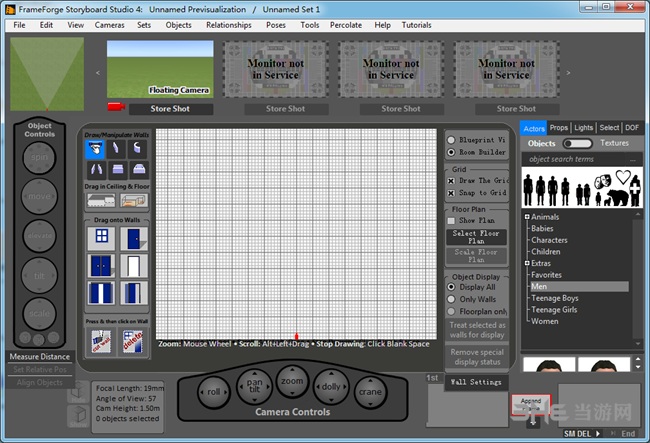
Task: Click the Wall Settings button
Action: [476, 382]
